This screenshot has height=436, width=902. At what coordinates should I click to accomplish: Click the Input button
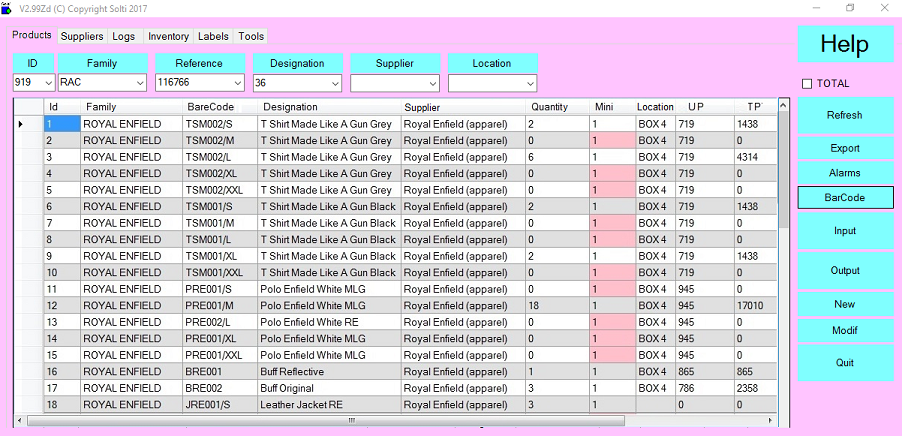844,231
